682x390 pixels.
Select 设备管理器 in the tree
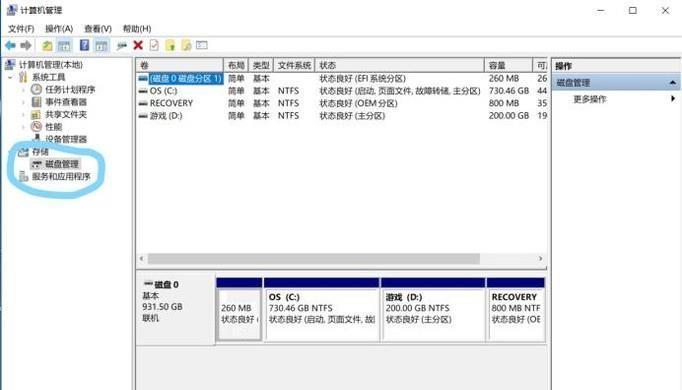66,139
